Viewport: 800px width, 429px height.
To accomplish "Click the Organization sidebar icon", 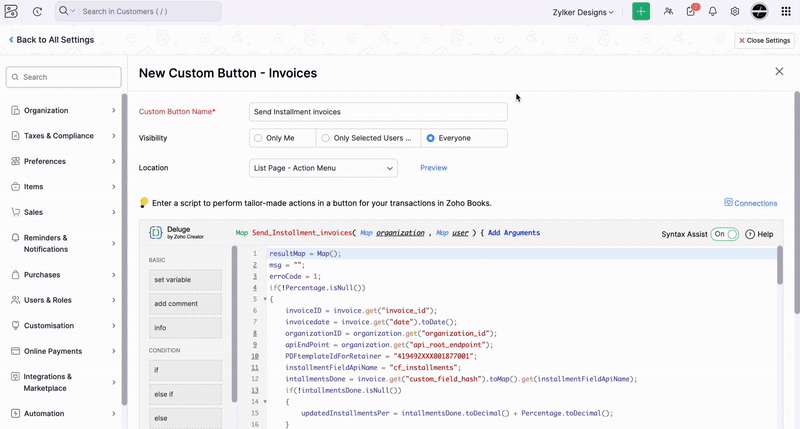I will click(15, 110).
